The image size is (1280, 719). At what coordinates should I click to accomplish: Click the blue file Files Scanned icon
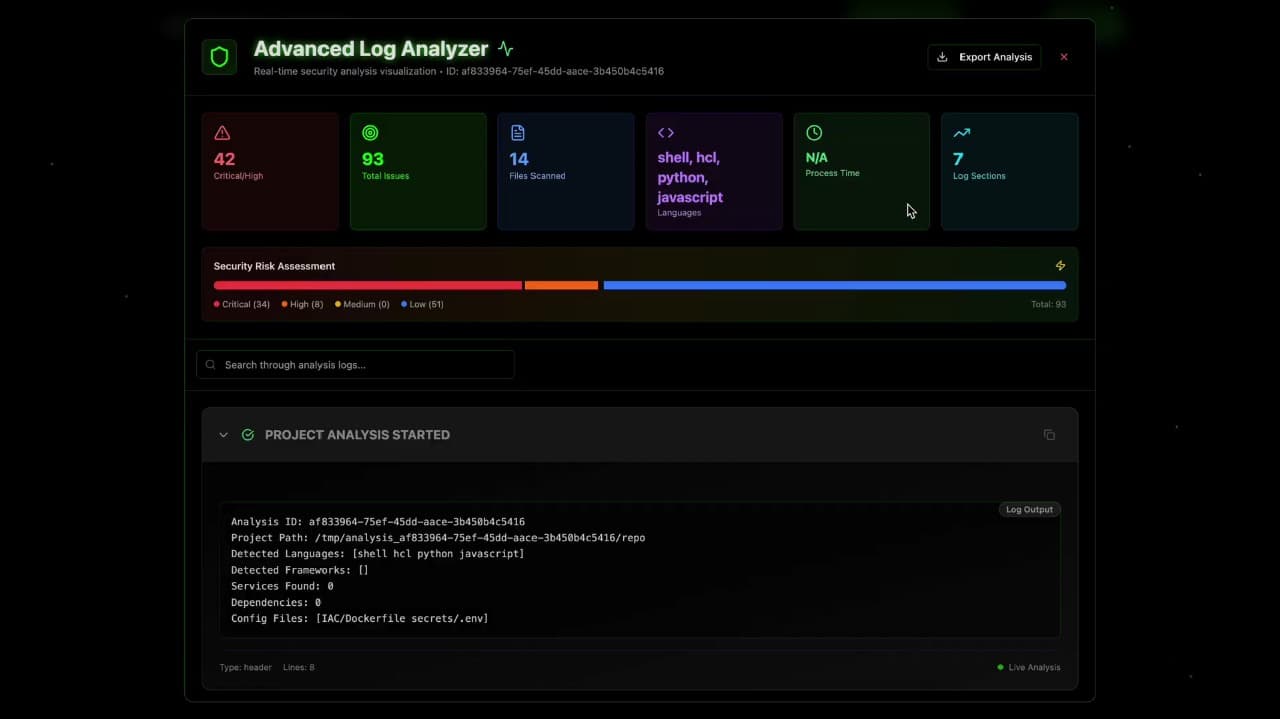point(517,133)
